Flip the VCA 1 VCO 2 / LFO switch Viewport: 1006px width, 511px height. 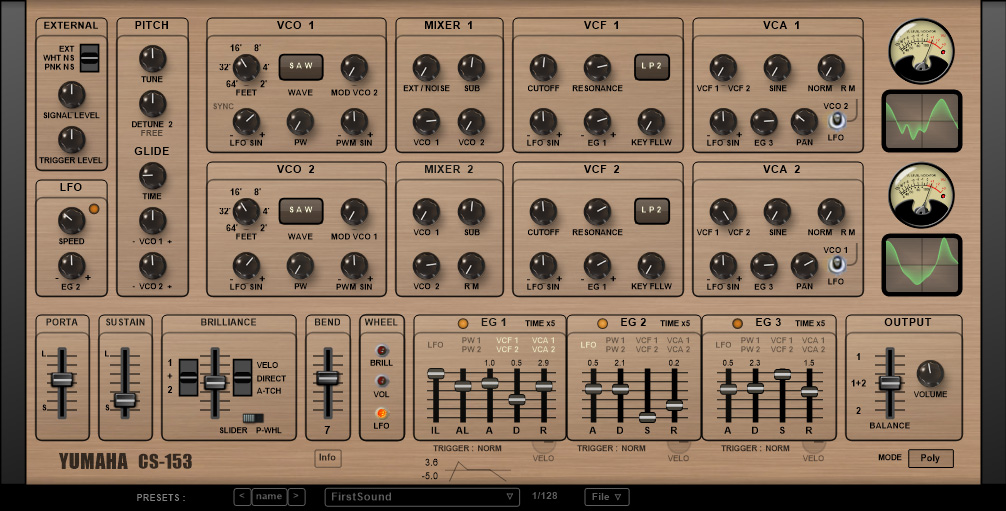[836, 121]
